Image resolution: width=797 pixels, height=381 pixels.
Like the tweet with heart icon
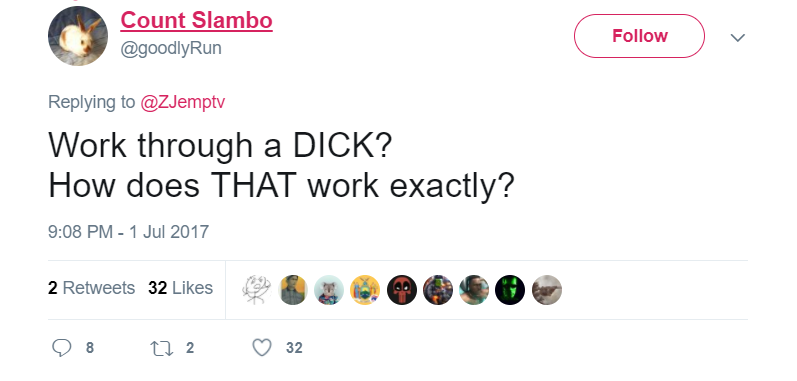(262, 348)
